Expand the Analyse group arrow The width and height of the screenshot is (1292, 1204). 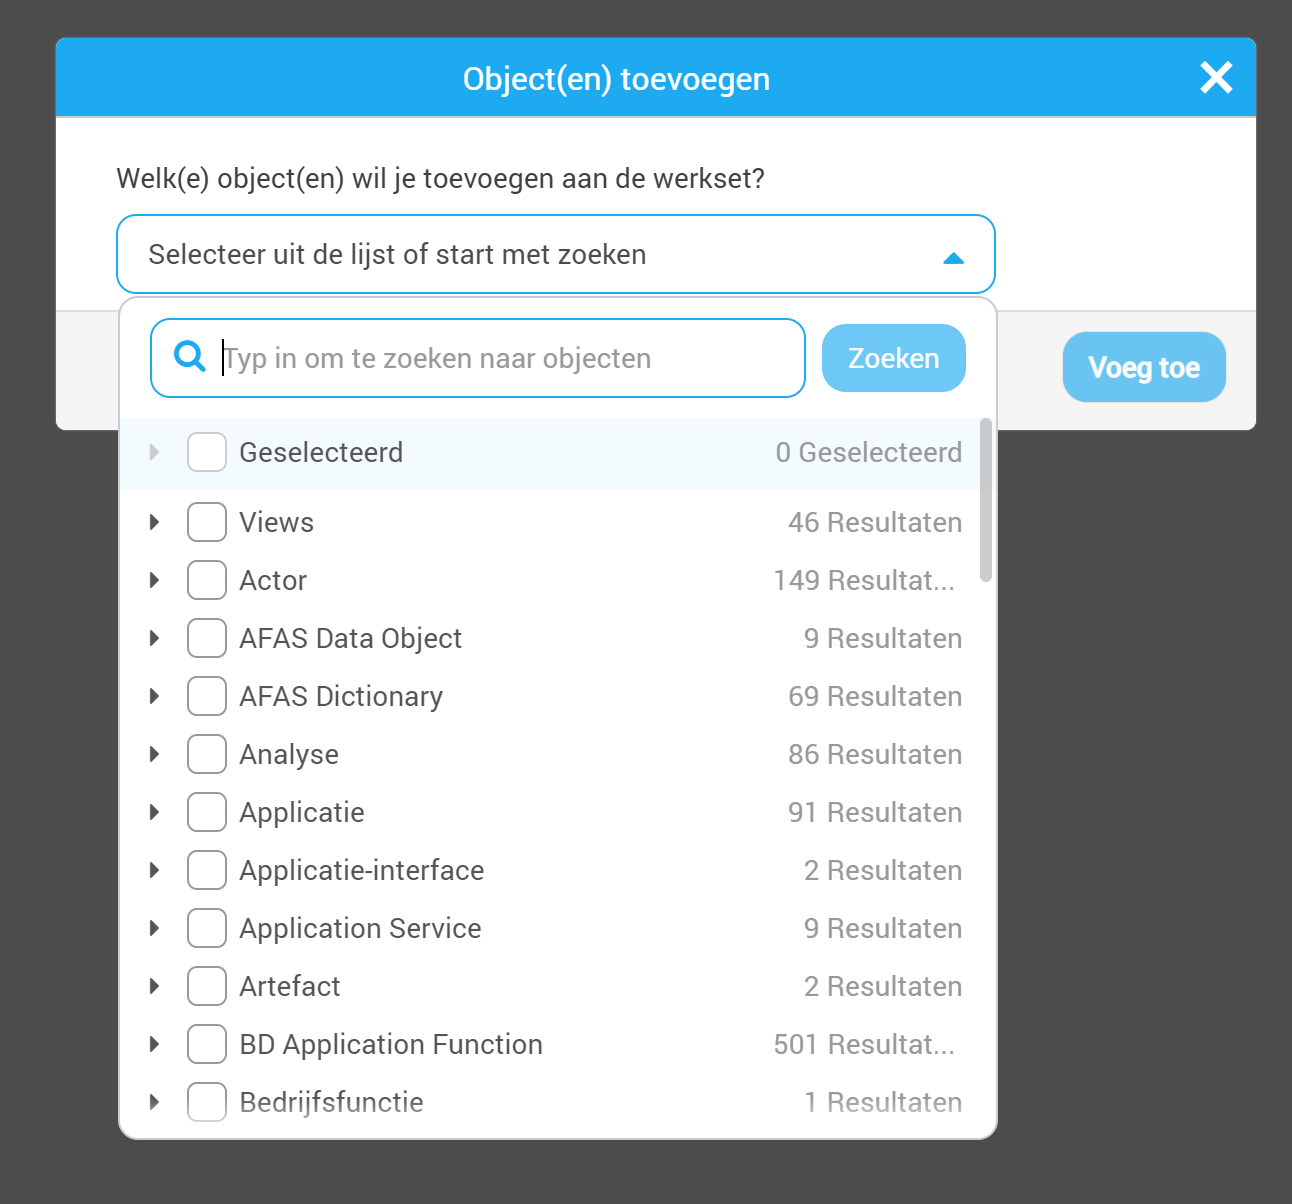(x=154, y=754)
